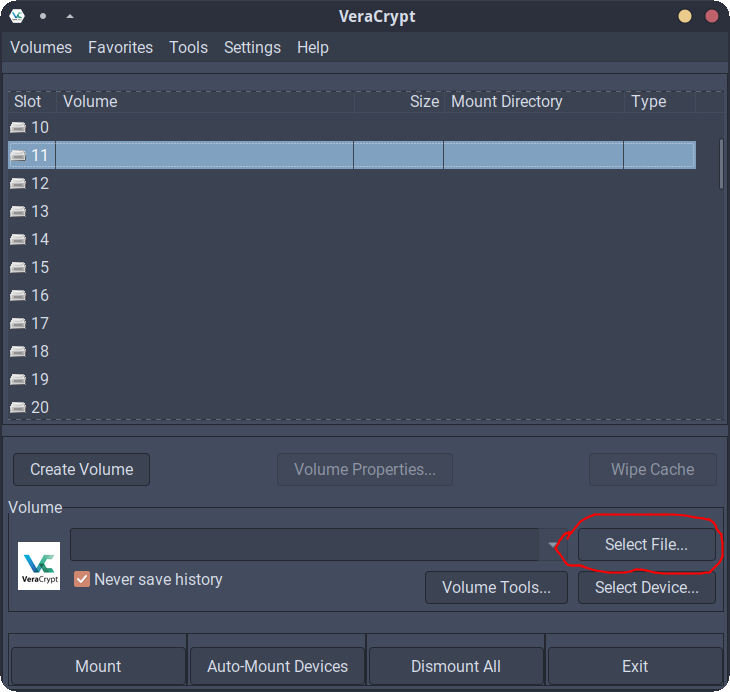Open the Help menu
Screen dimensions: 730x692
(313, 47)
